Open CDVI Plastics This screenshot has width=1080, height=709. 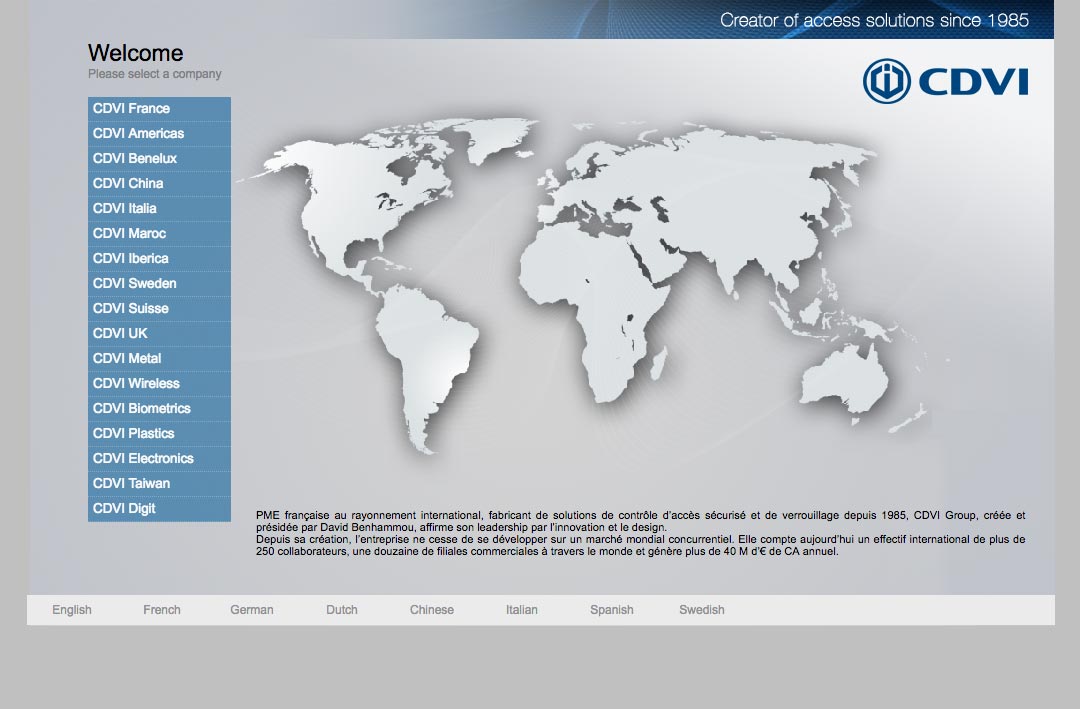coord(159,433)
